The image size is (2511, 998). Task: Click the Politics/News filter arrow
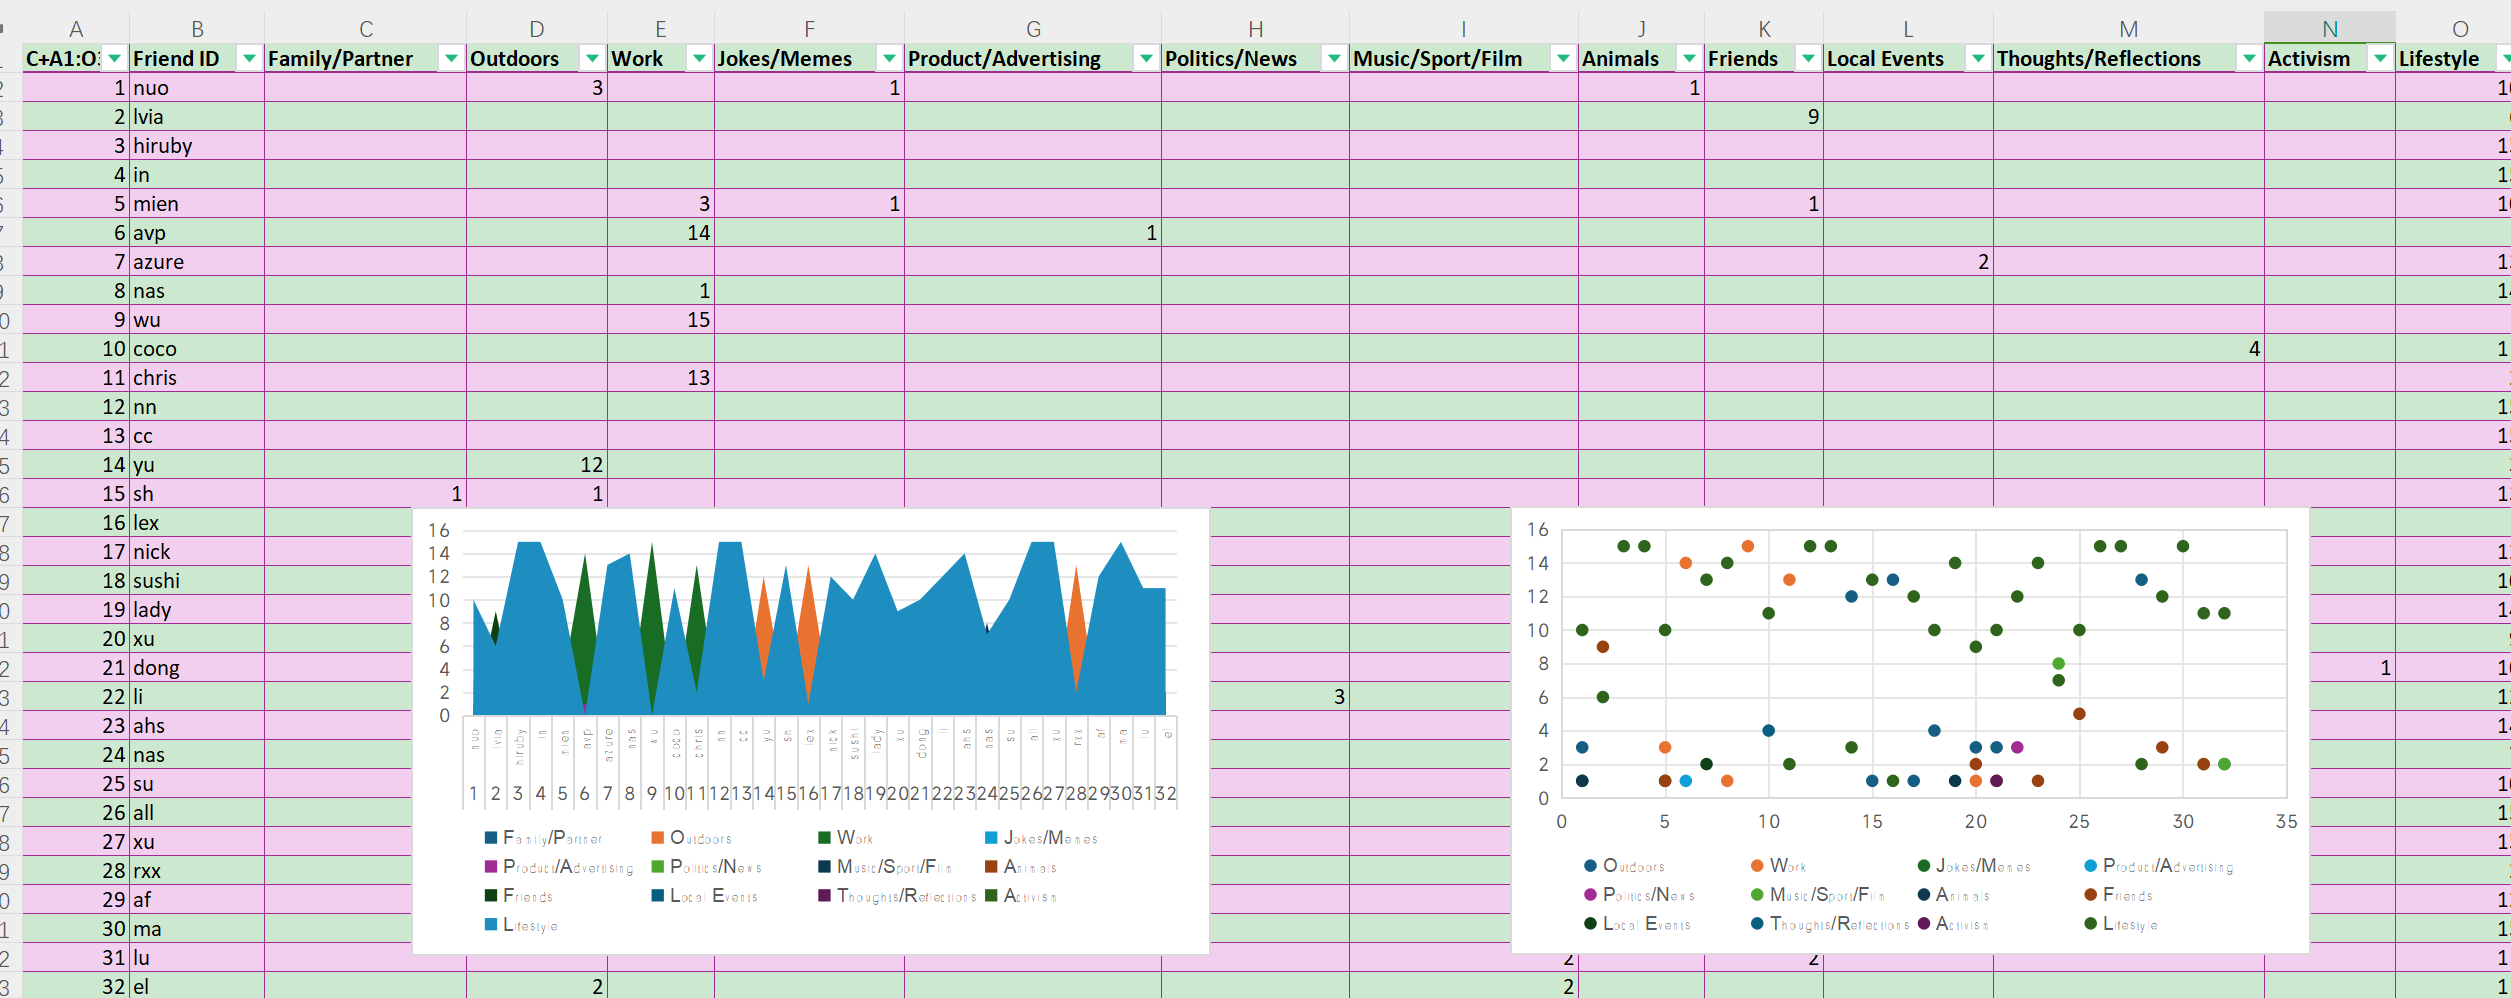coord(1333,59)
